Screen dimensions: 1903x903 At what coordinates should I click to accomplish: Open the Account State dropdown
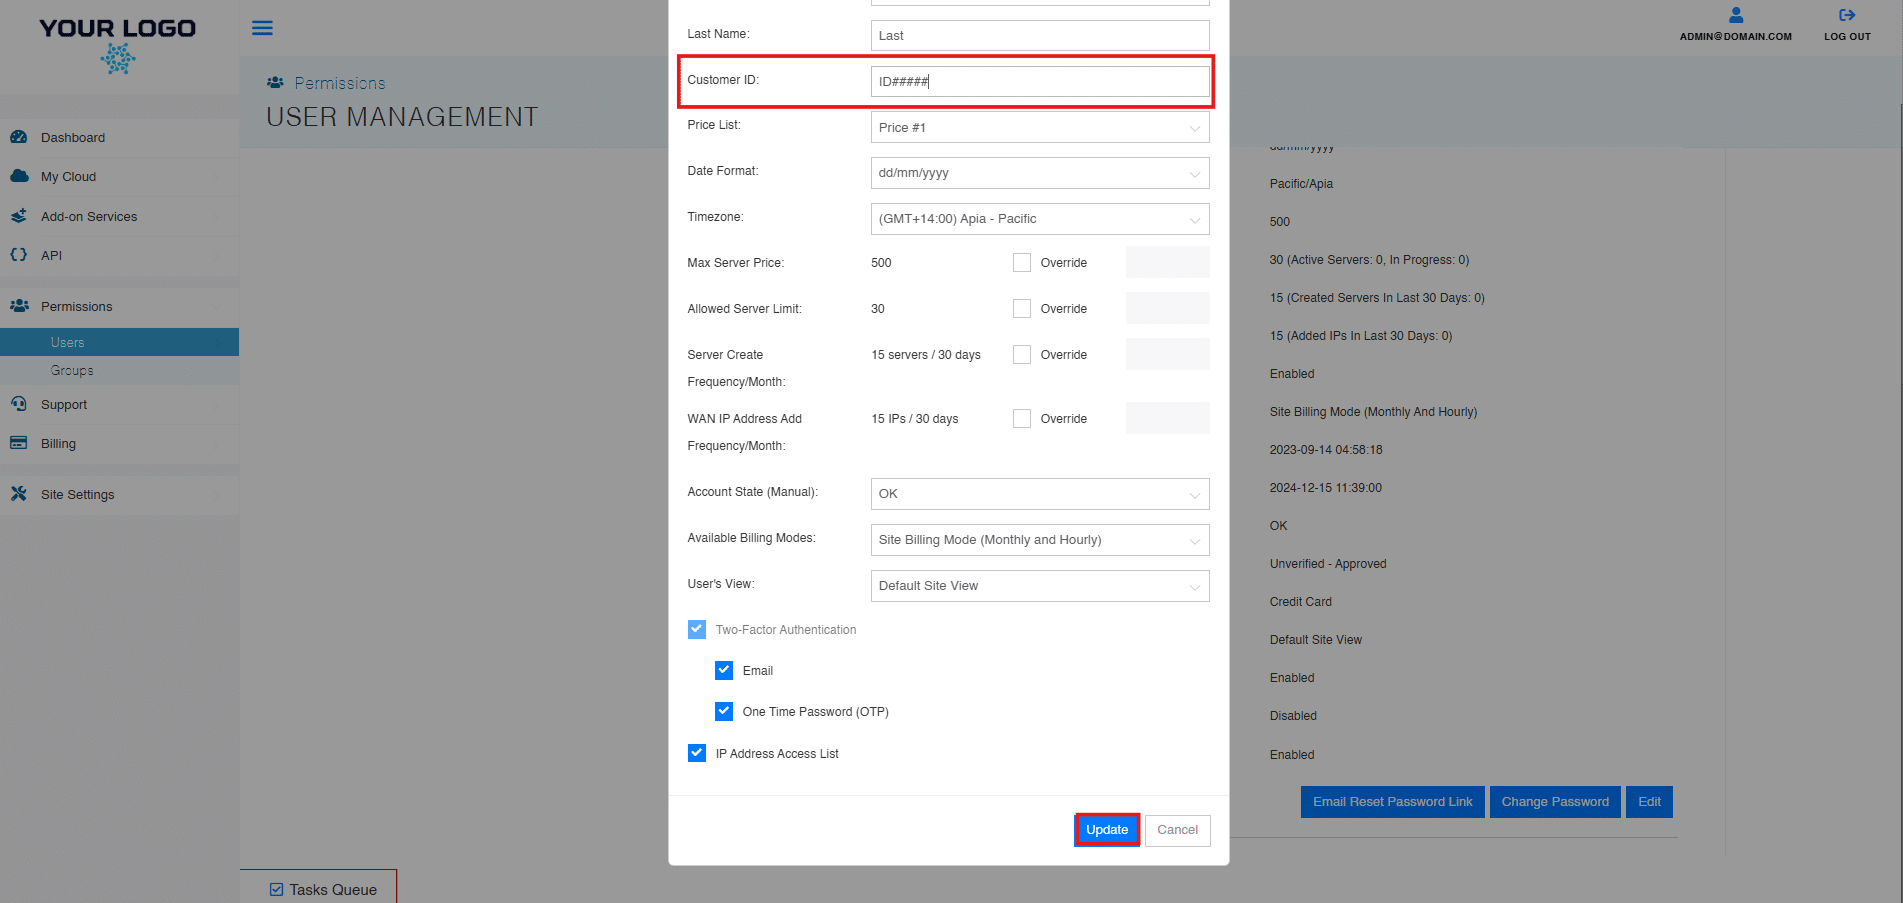pos(1039,494)
